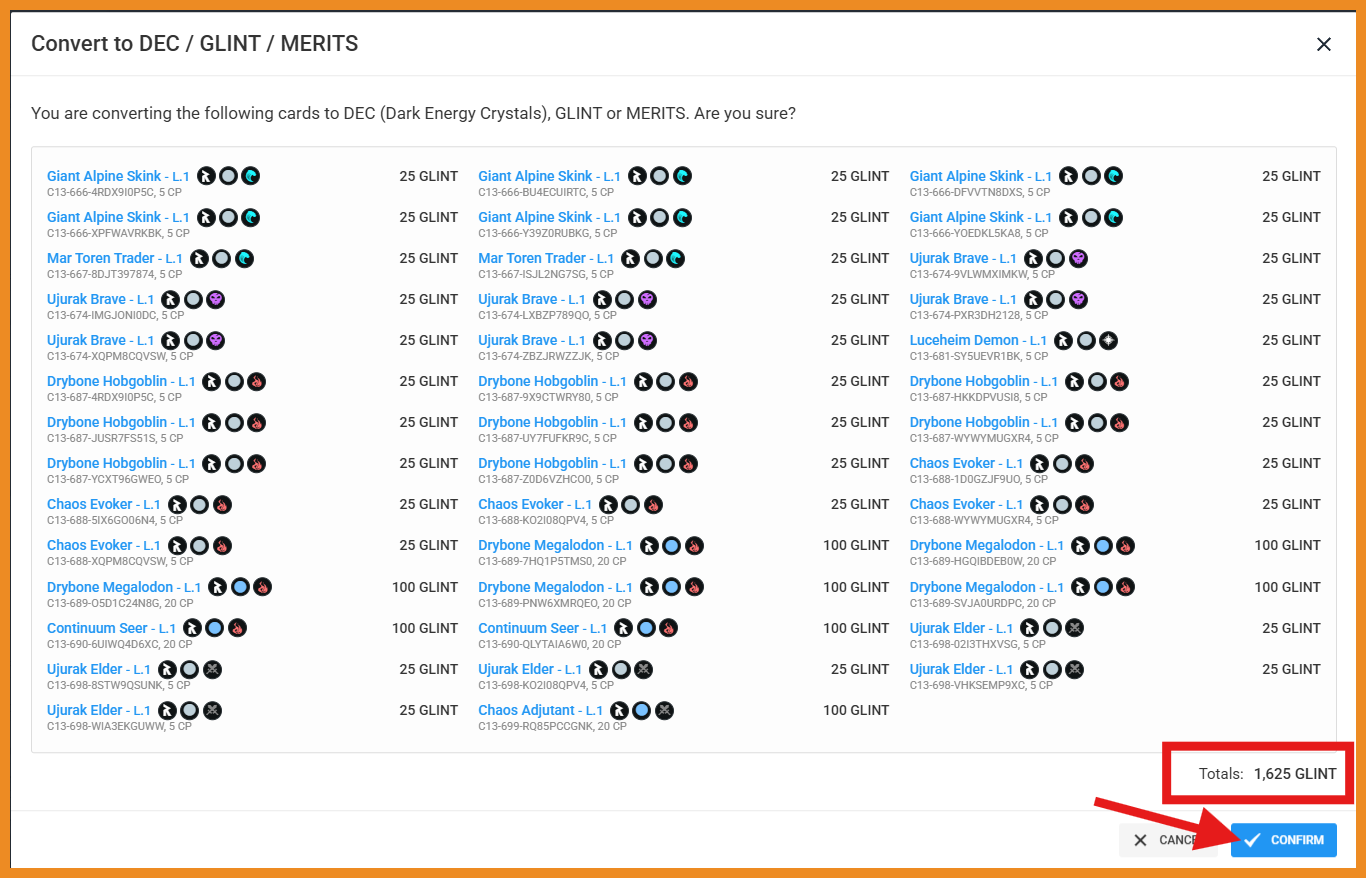Open Giant Alpine Skink link above C13-666-4RDX9I0P5C

pyautogui.click(x=118, y=176)
